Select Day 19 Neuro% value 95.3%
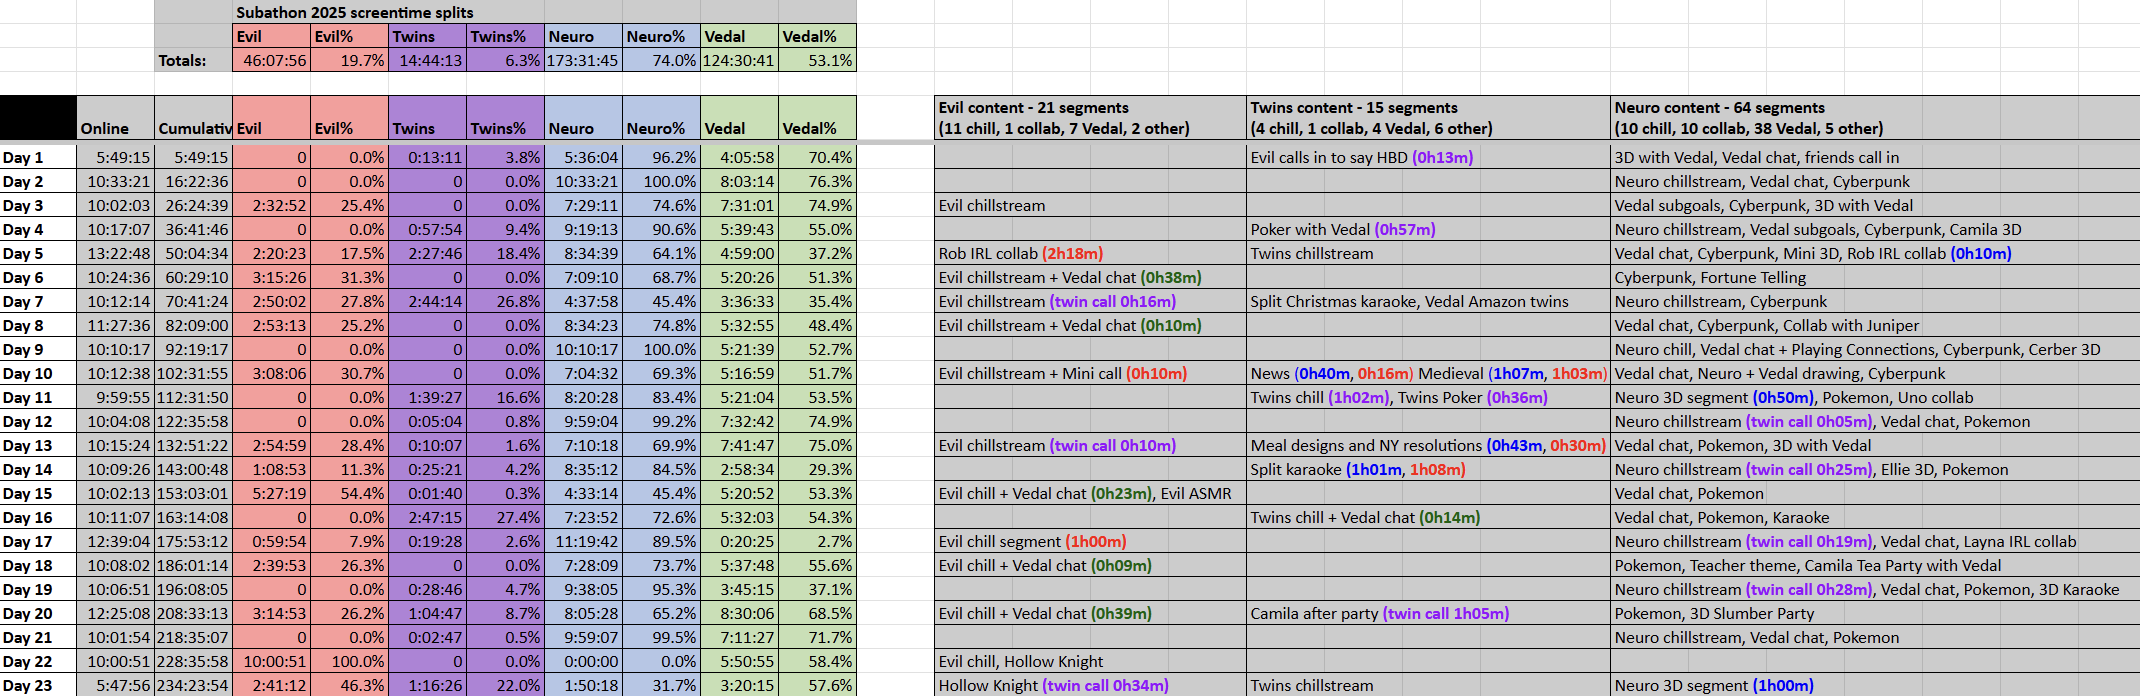The image size is (2140, 696). (661, 589)
